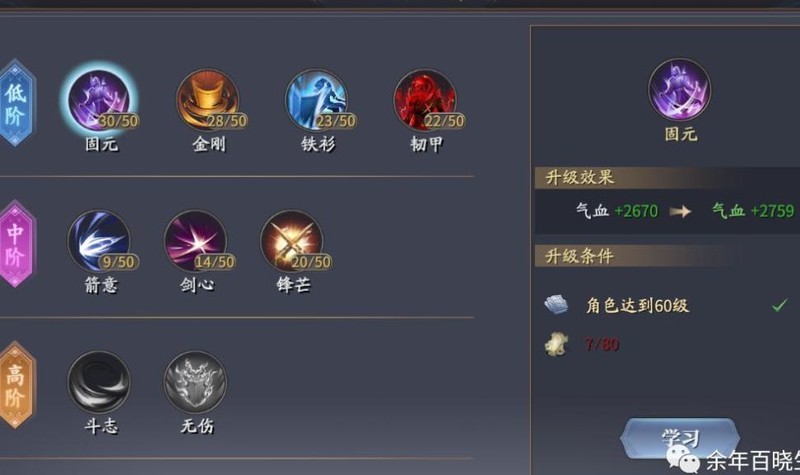This screenshot has width=800, height=475.
Task: Select the locked 斗志 skill icon
Action: pos(99,382)
